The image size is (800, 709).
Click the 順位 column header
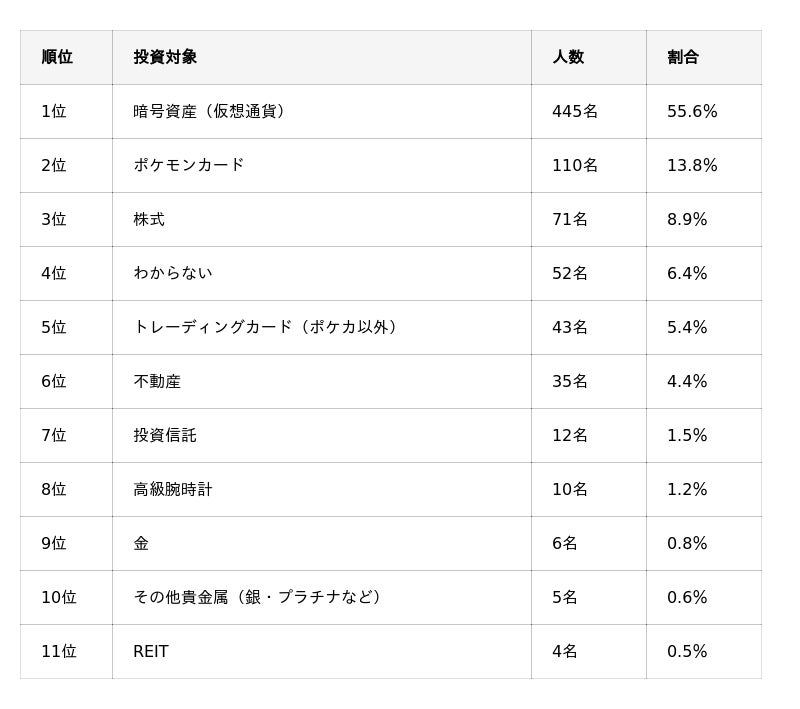[x=57, y=57]
